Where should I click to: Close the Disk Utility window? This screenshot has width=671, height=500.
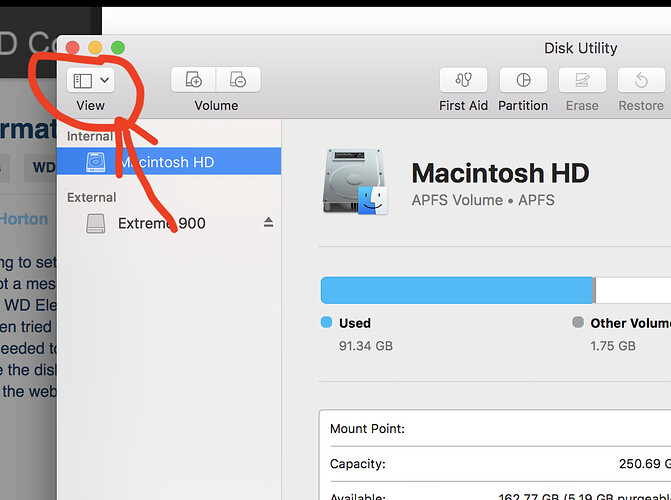pyautogui.click(x=72, y=47)
